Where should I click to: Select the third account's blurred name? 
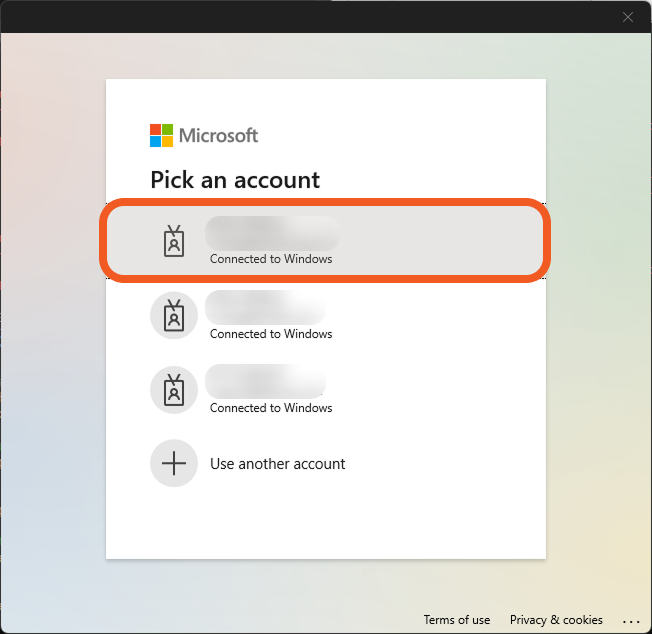pyautogui.click(x=265, y=381)
